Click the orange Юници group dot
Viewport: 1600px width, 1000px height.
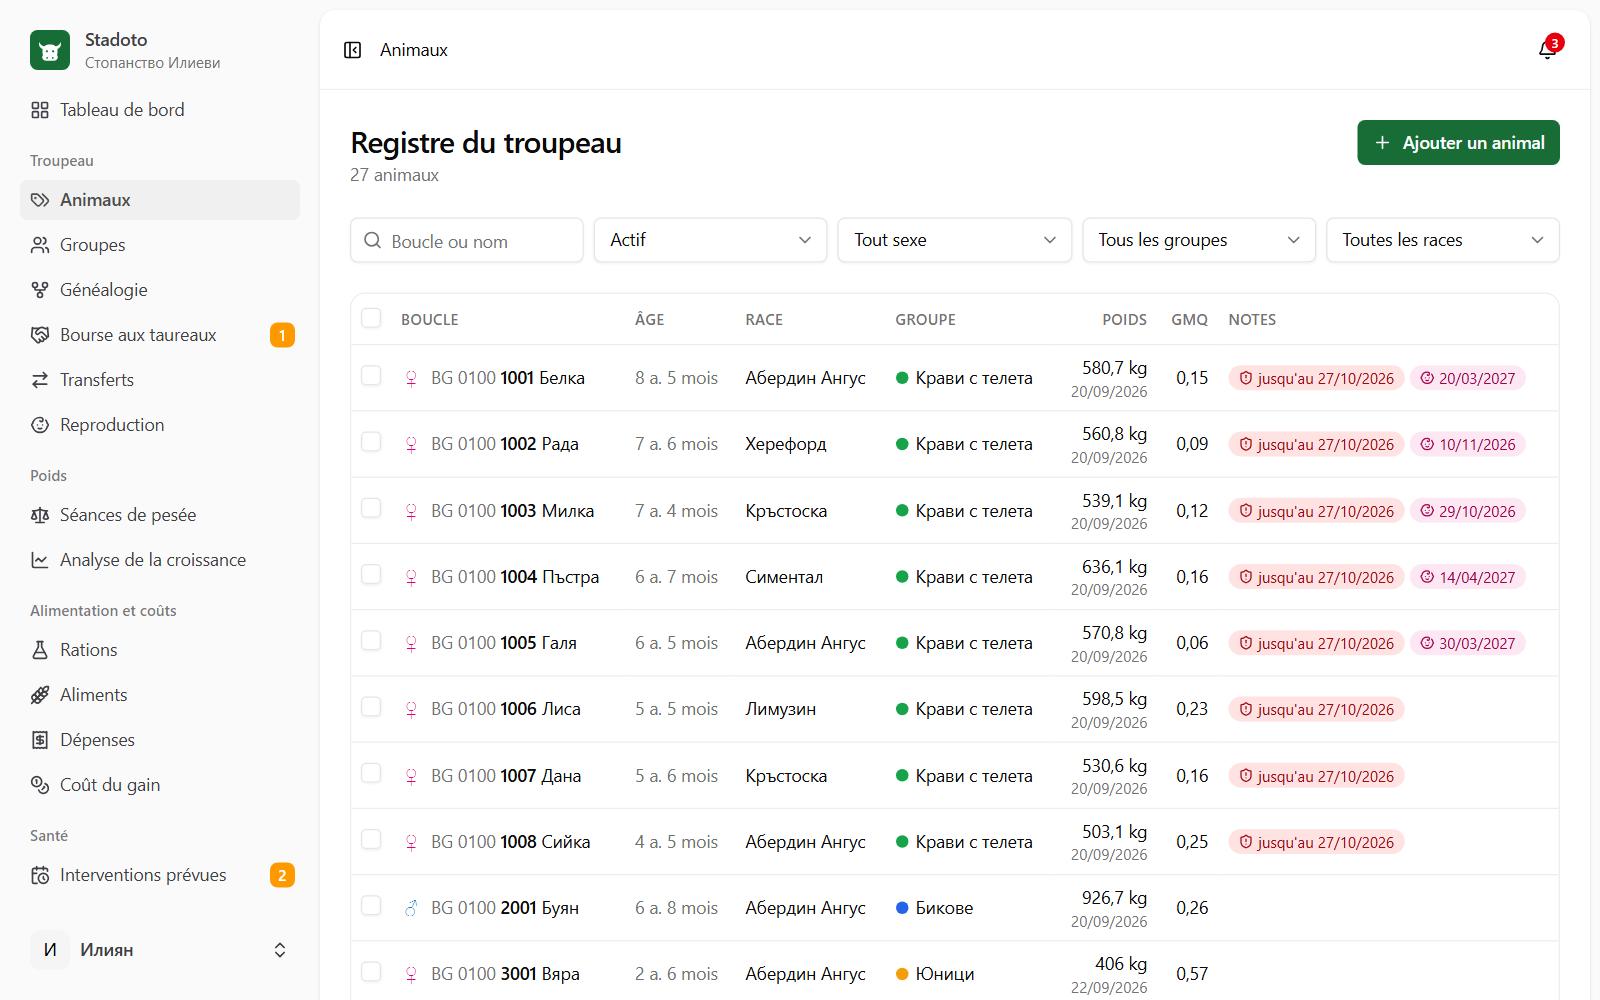(902, 974)
